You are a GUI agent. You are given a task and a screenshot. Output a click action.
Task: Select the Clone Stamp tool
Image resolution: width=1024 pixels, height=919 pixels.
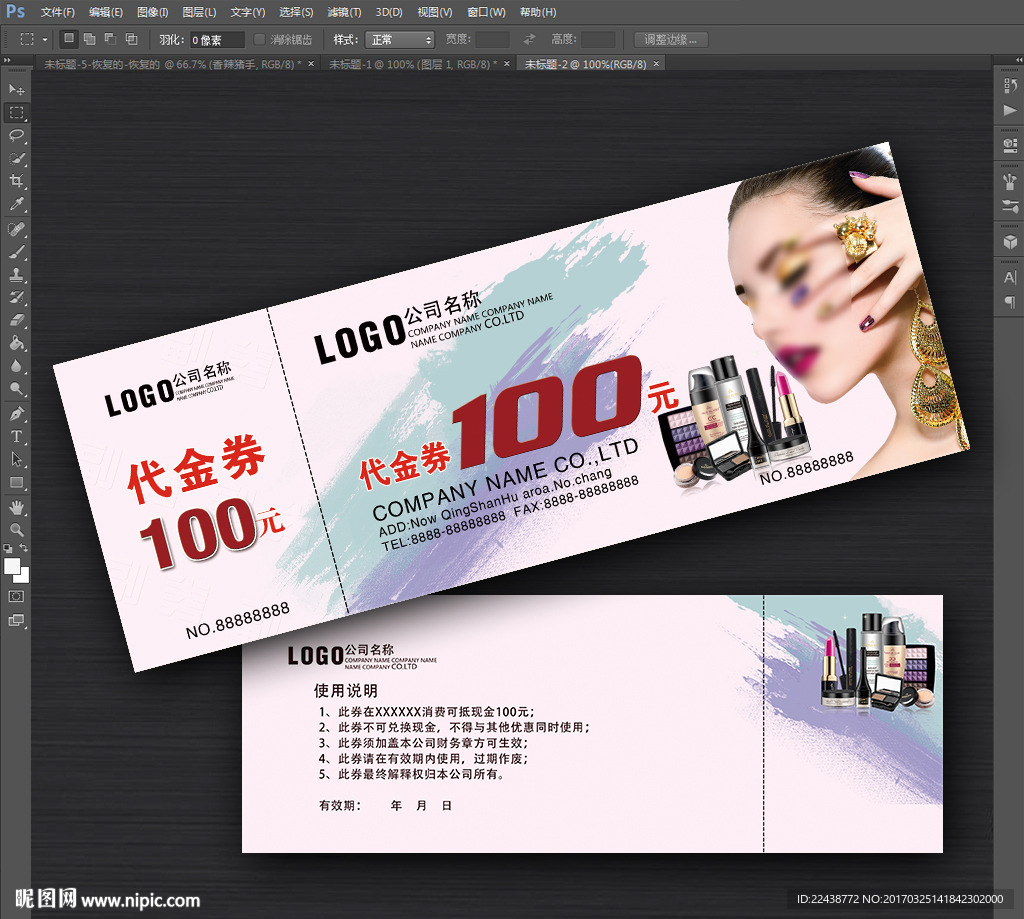coord(16,275)
